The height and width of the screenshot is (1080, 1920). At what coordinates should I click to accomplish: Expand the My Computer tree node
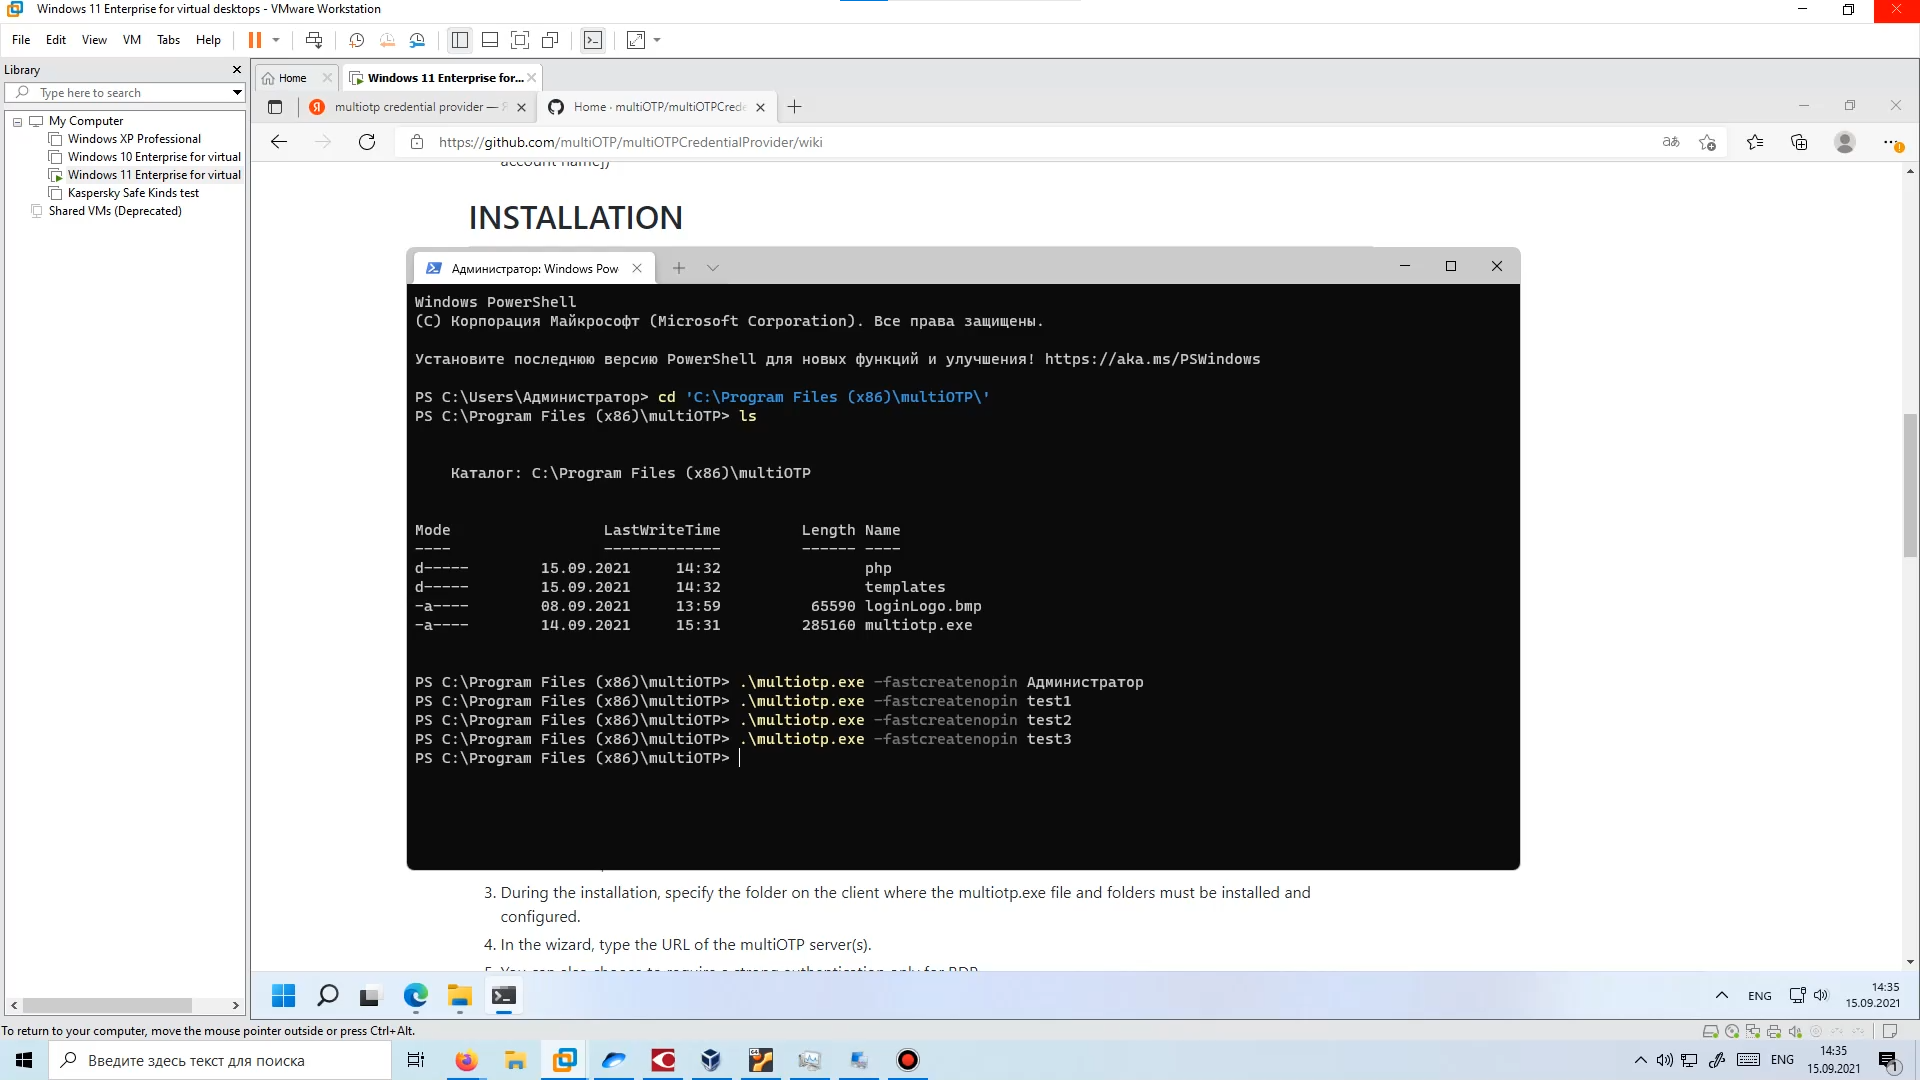17,120
